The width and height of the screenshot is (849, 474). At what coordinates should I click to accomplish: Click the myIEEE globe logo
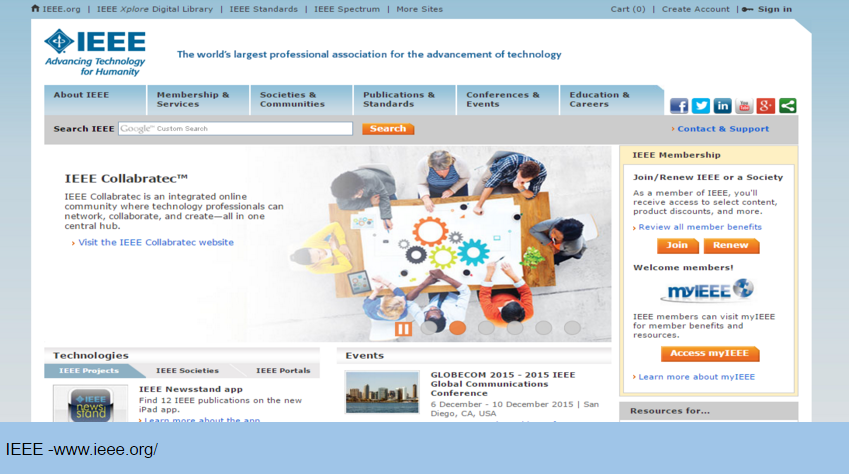pos(708,290)
